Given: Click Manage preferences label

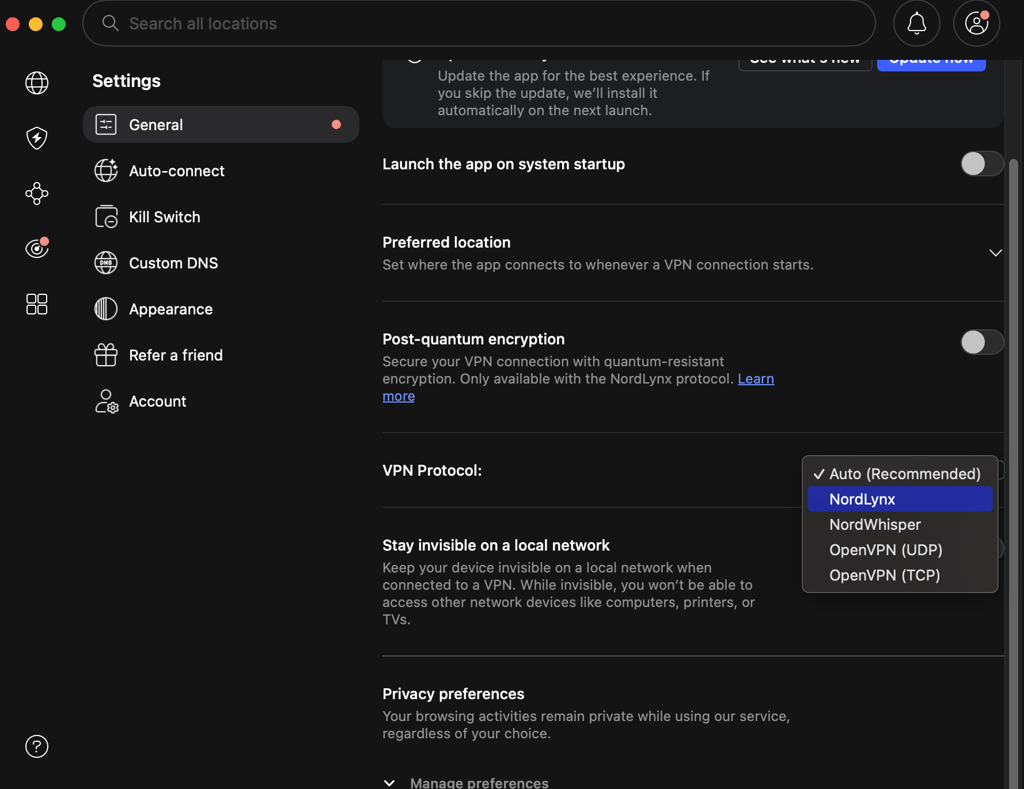Looking at the screenshot, I should [479, 782].
